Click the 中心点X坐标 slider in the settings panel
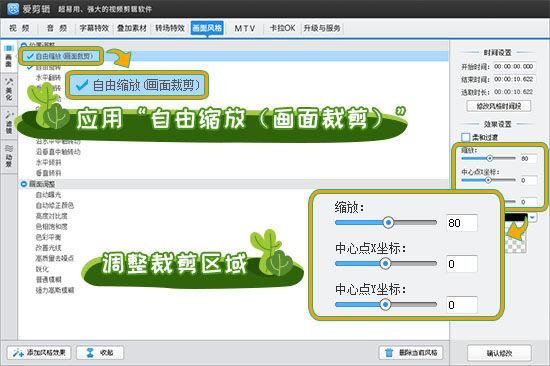Viewport: 550px width, 366px height. (488, 180)
